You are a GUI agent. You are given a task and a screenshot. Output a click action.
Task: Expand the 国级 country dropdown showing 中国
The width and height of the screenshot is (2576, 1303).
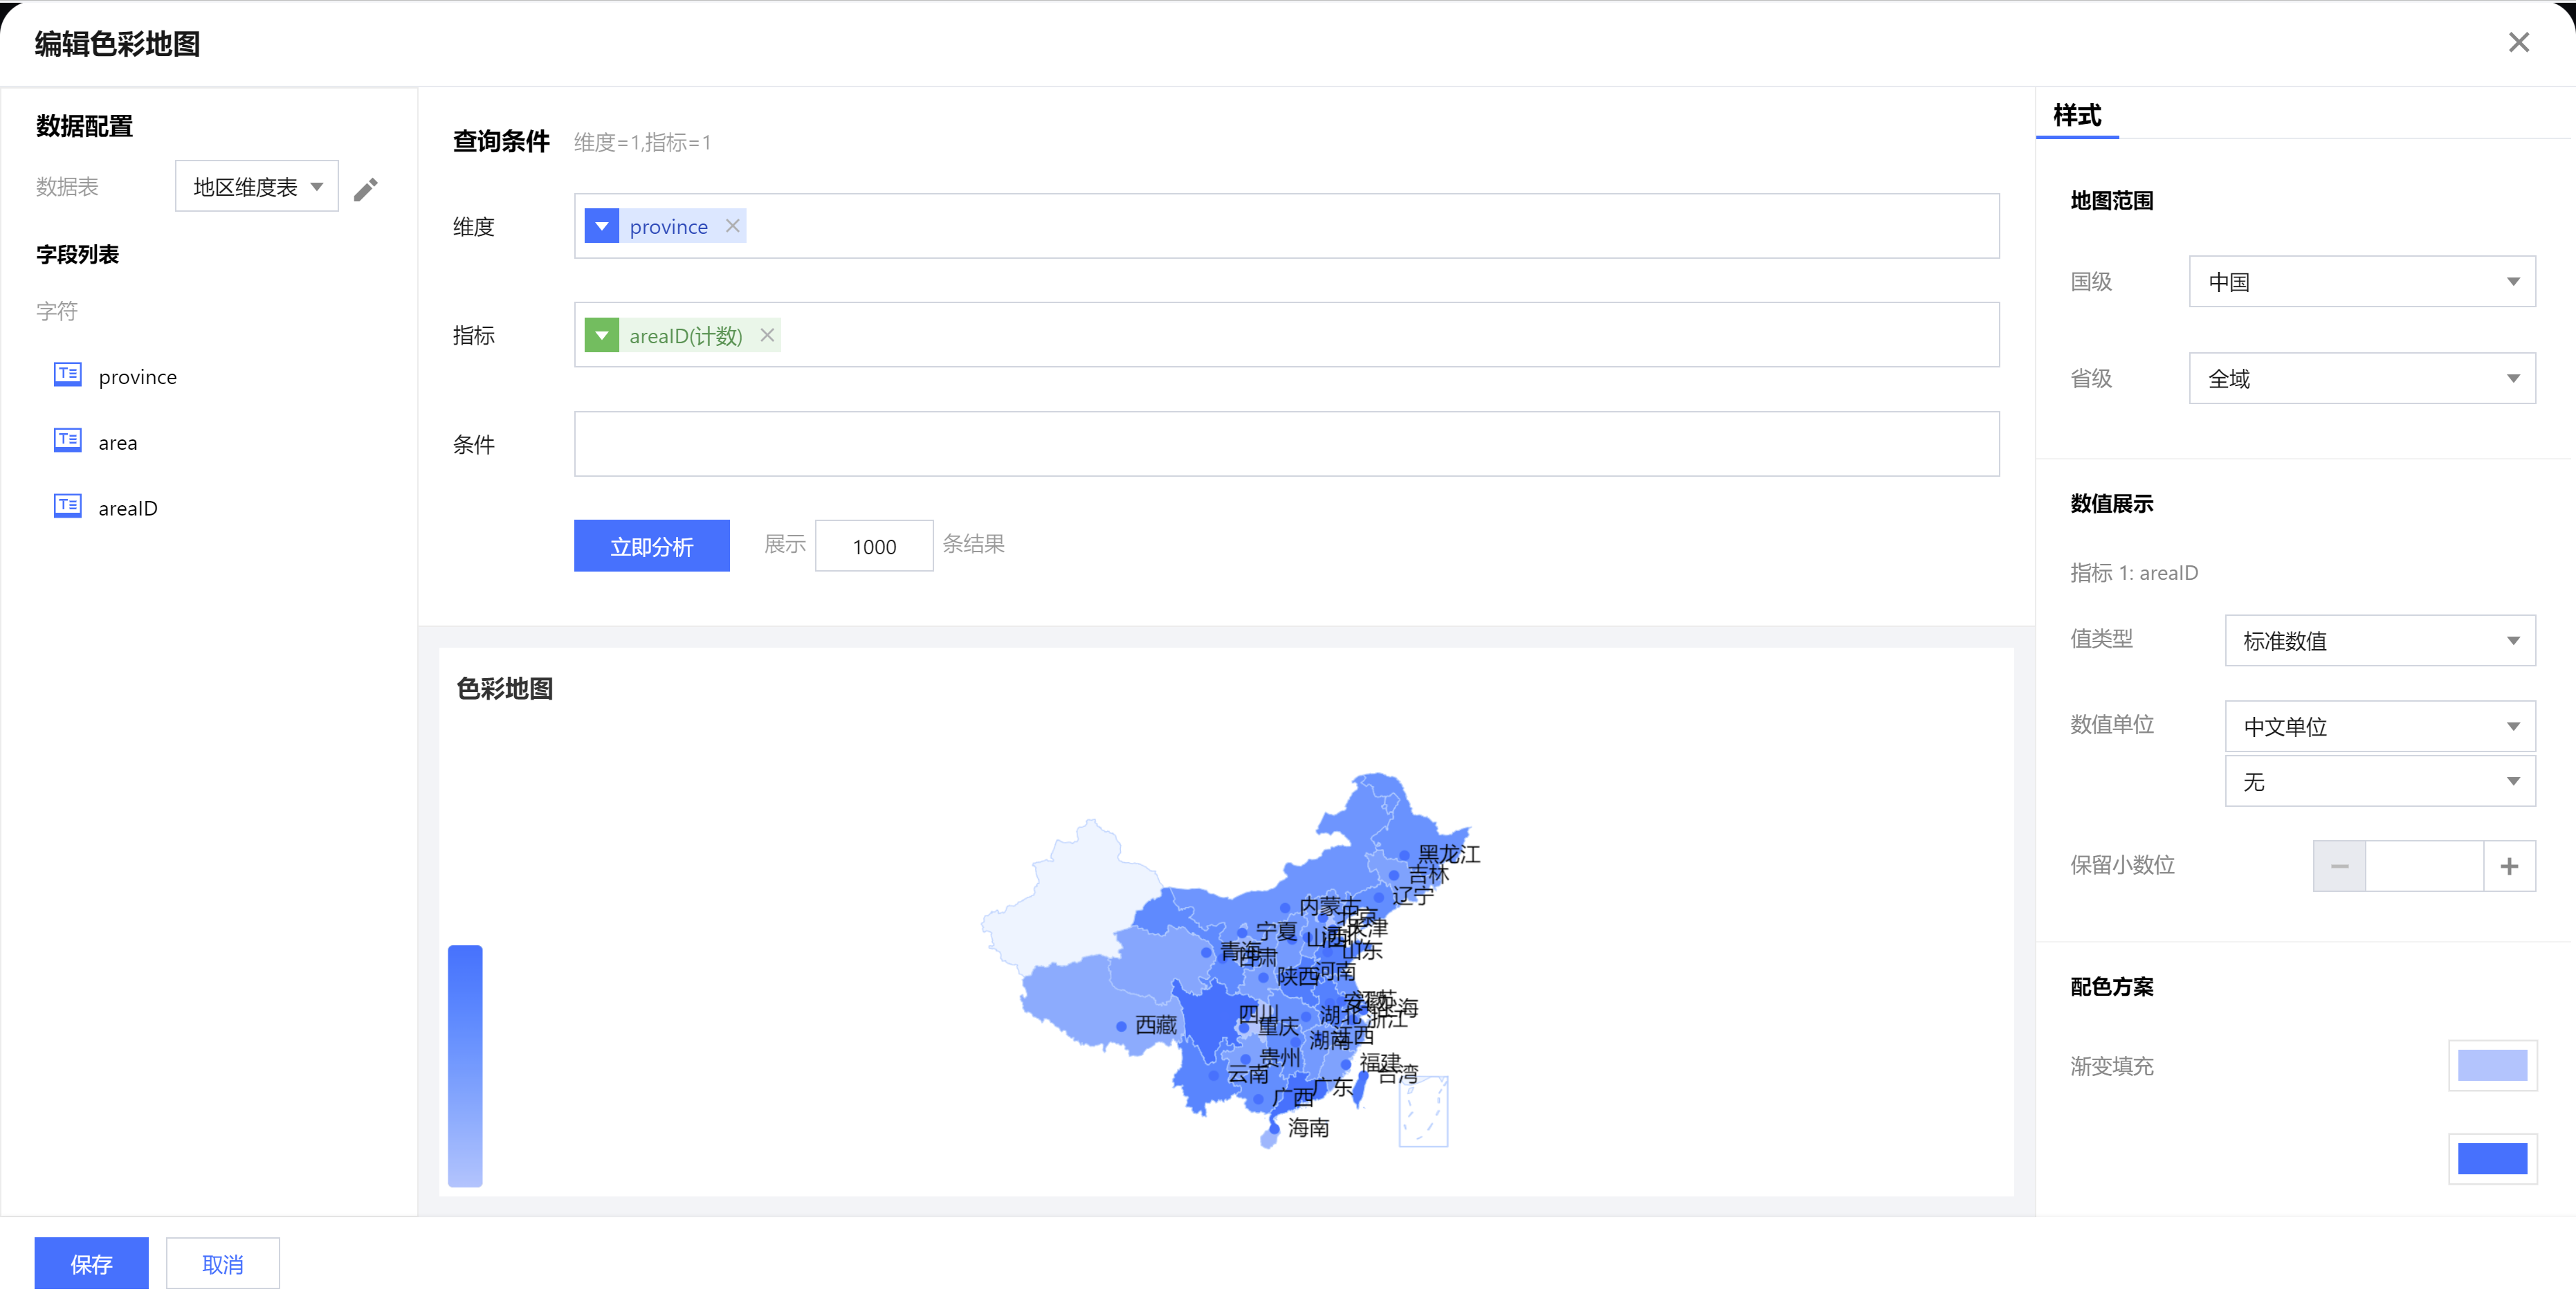click(x=2361, y=282)
